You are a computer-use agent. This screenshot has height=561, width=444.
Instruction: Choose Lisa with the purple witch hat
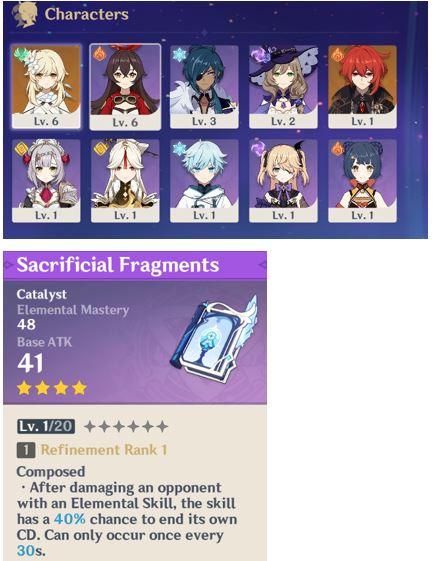pyautogui.click(x=283, y=87)
